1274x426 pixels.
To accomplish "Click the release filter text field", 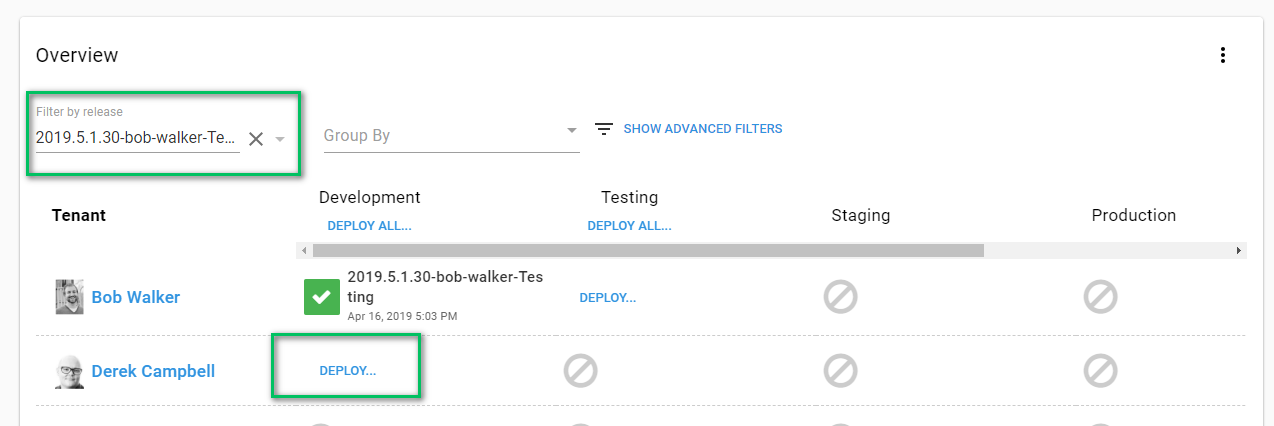I will (x=136, y=138).
